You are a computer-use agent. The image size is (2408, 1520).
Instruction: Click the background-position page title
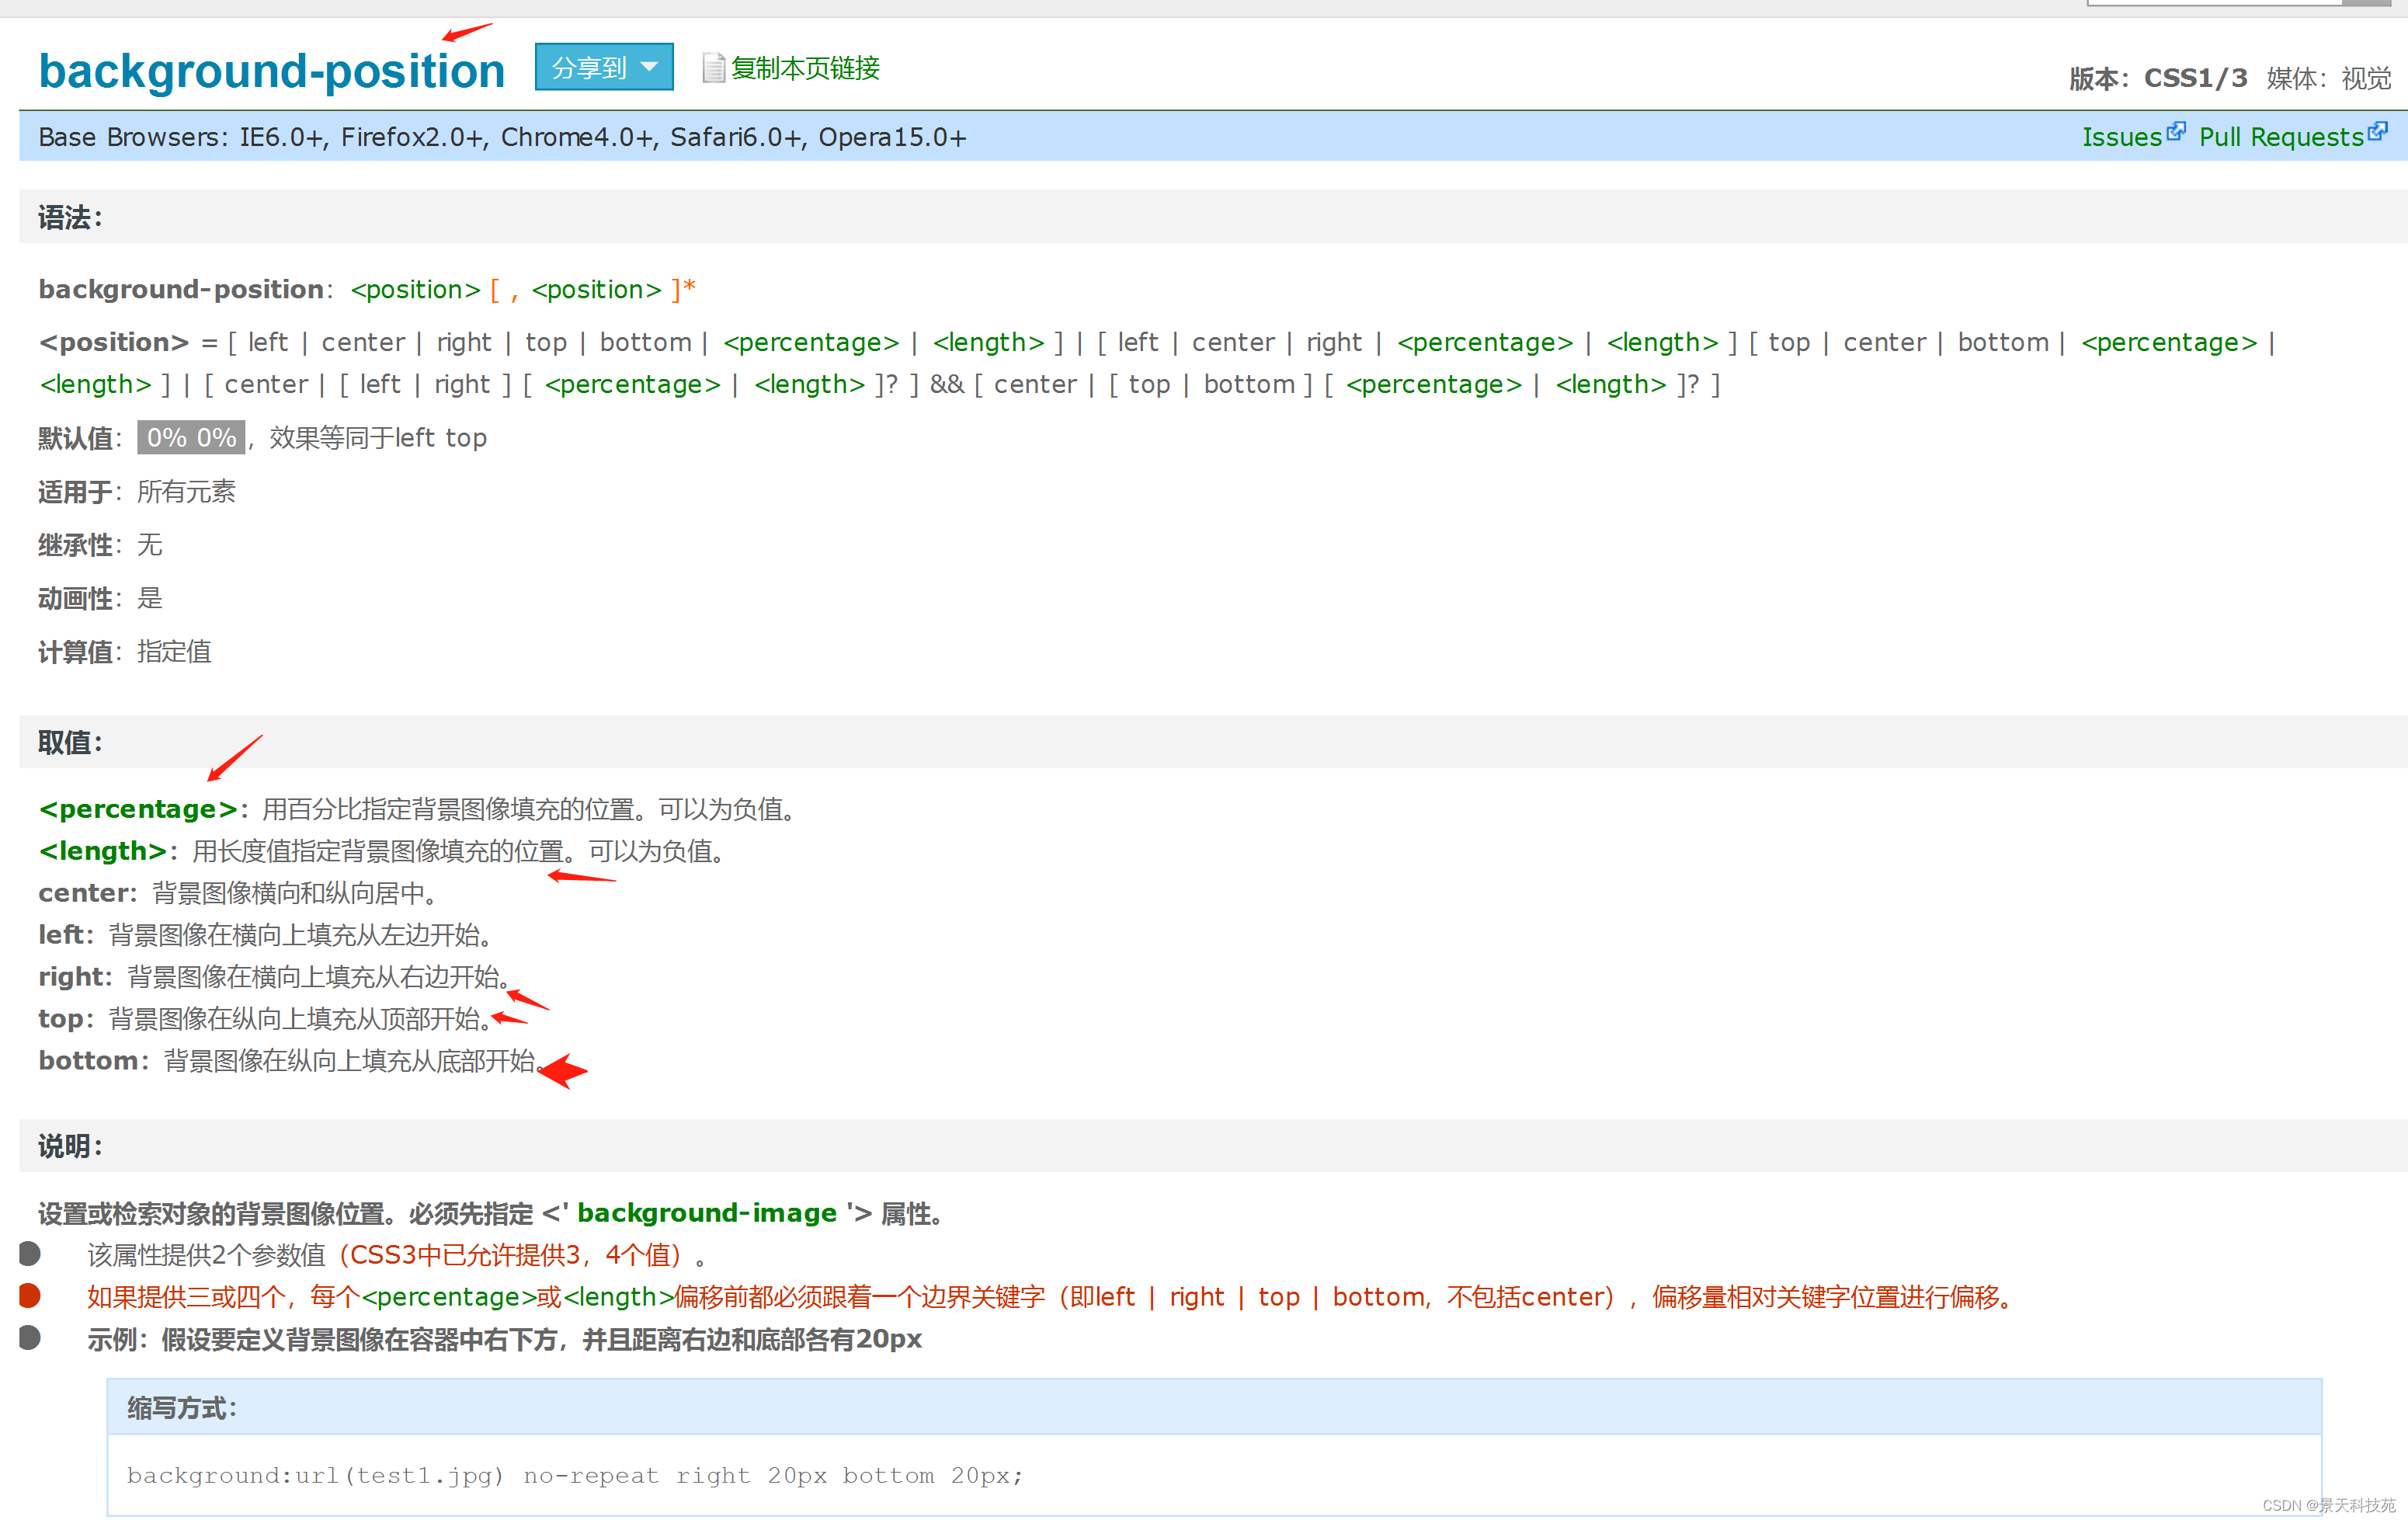(271, 71)
